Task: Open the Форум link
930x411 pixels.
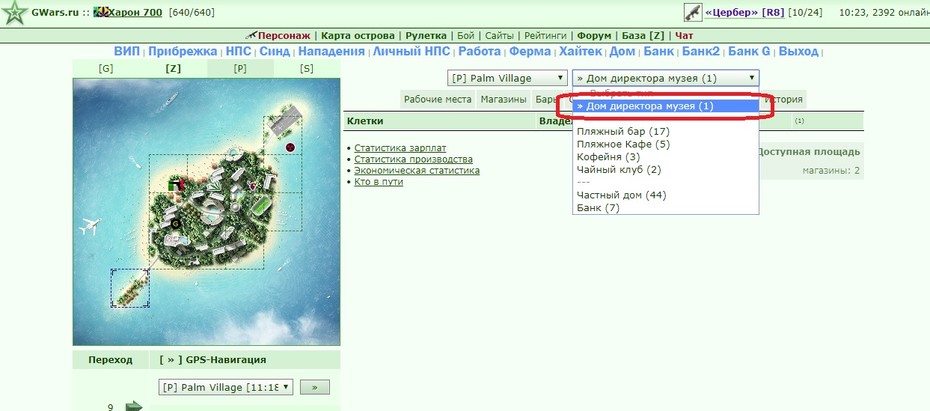Action: (x=594, y=36)
